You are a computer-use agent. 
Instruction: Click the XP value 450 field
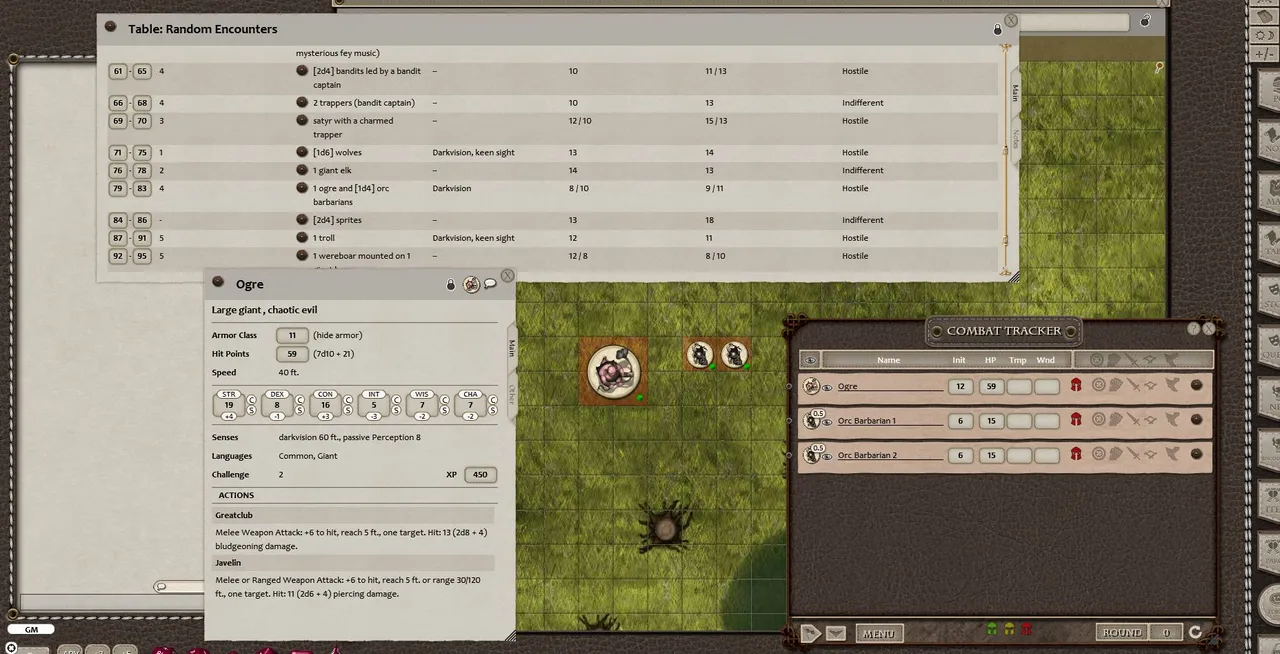[480, 475]
